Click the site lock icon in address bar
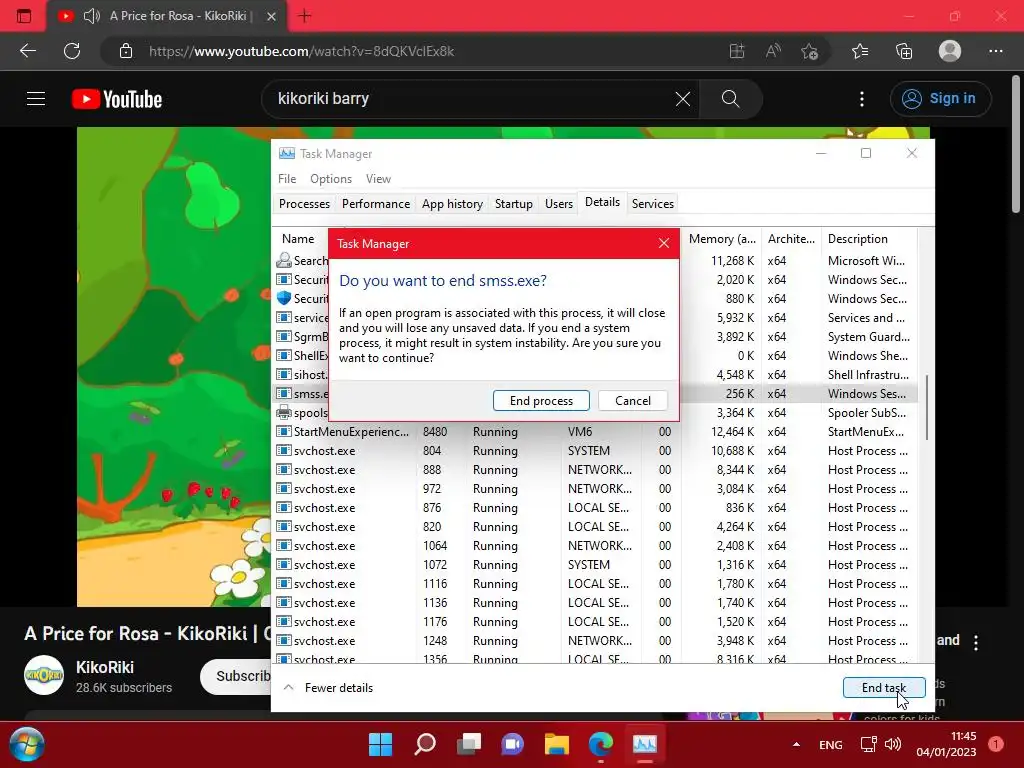Screen dimensions: 1024x768 coord(126,51)
